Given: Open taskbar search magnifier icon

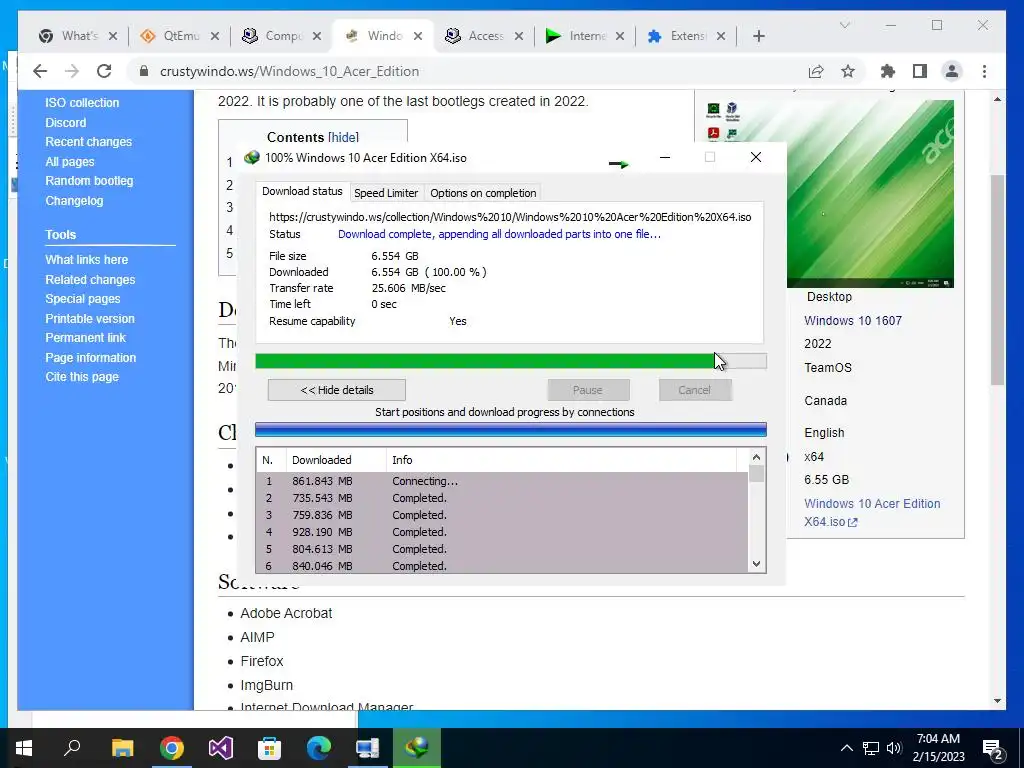Looking at the screenshot, I should [x=72, y=748].
